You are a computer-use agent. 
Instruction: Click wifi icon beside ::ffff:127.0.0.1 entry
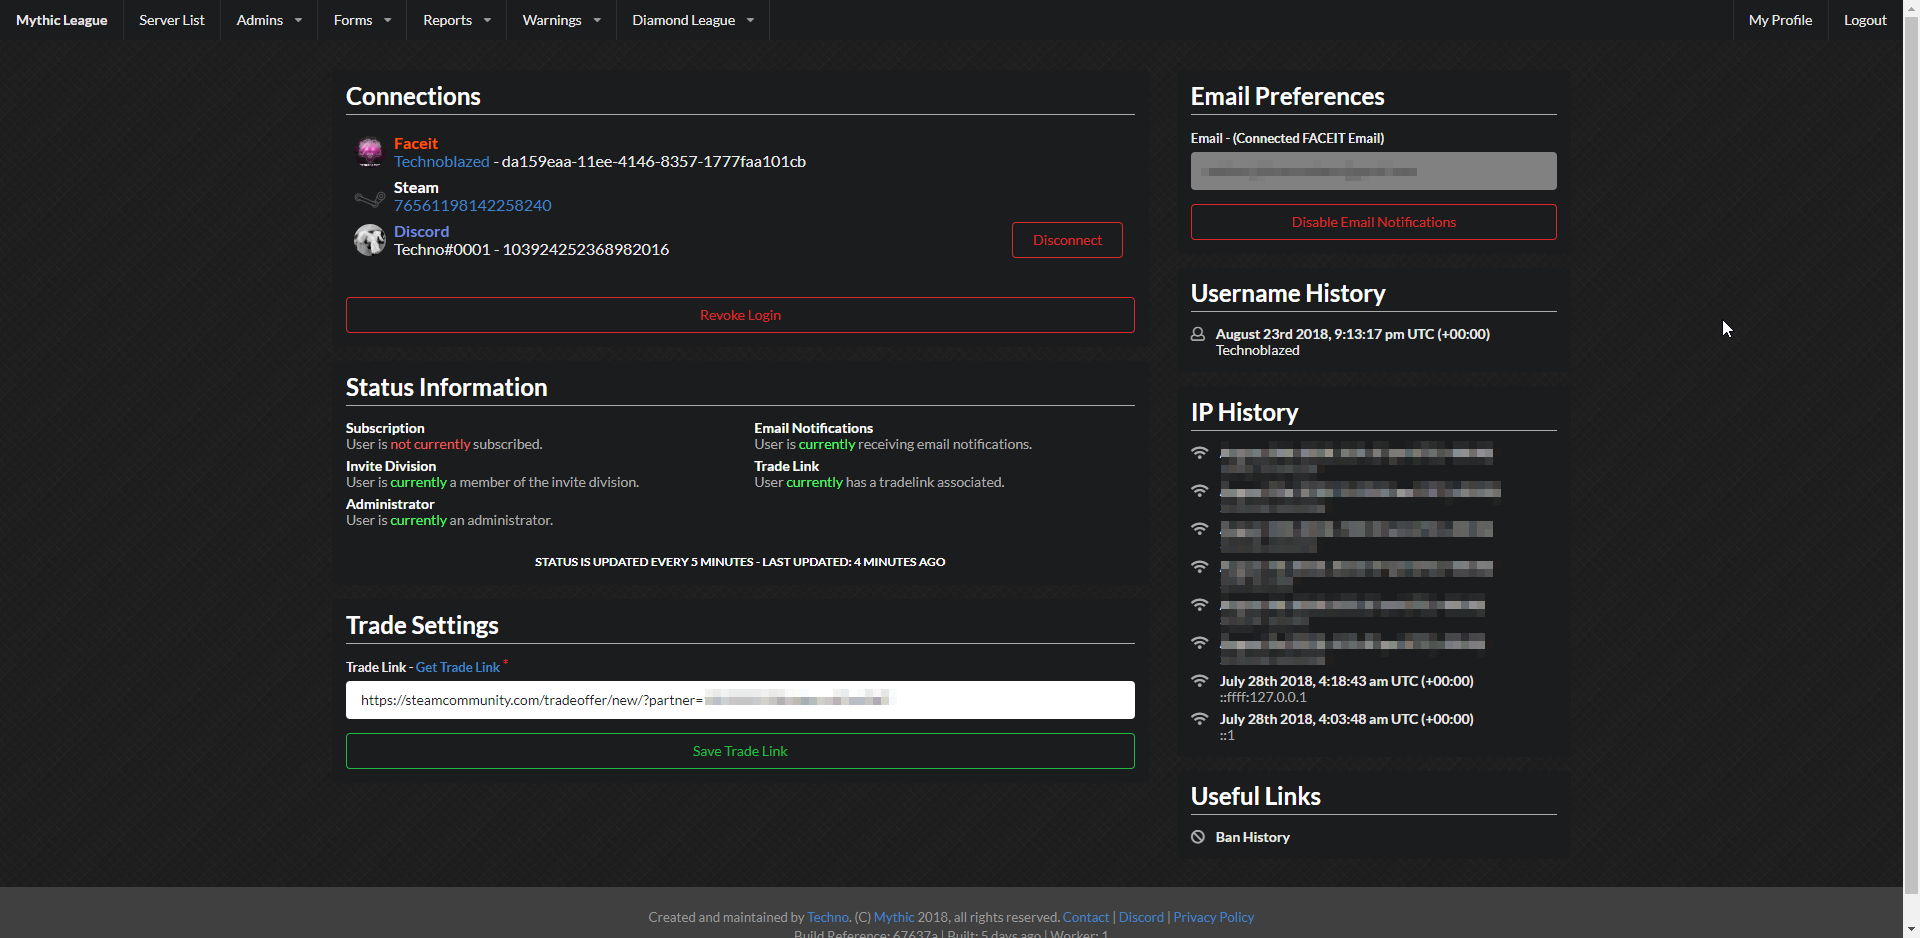(x=1200, y=681)
